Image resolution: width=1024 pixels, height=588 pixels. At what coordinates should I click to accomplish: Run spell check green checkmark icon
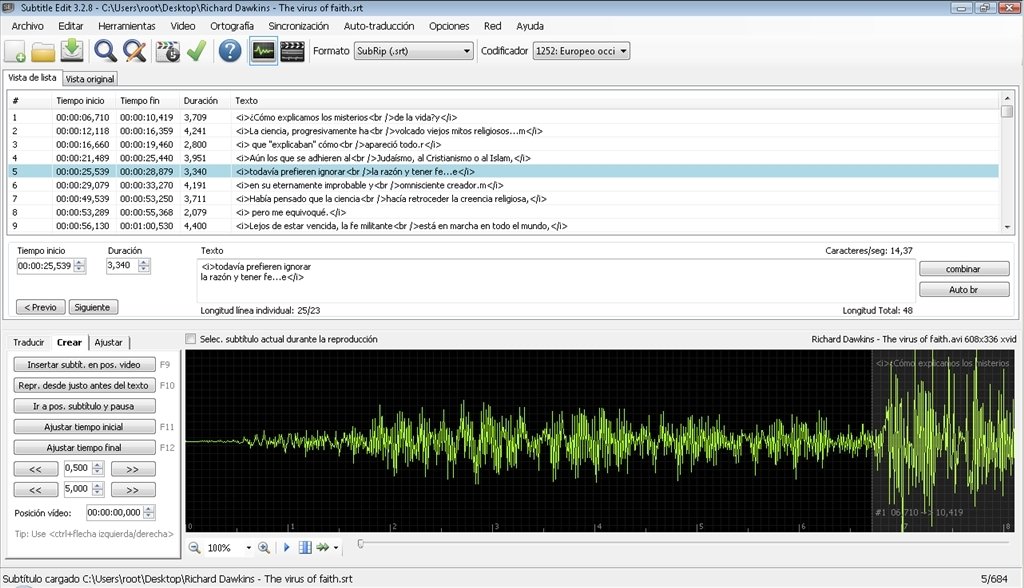point(197,51)
